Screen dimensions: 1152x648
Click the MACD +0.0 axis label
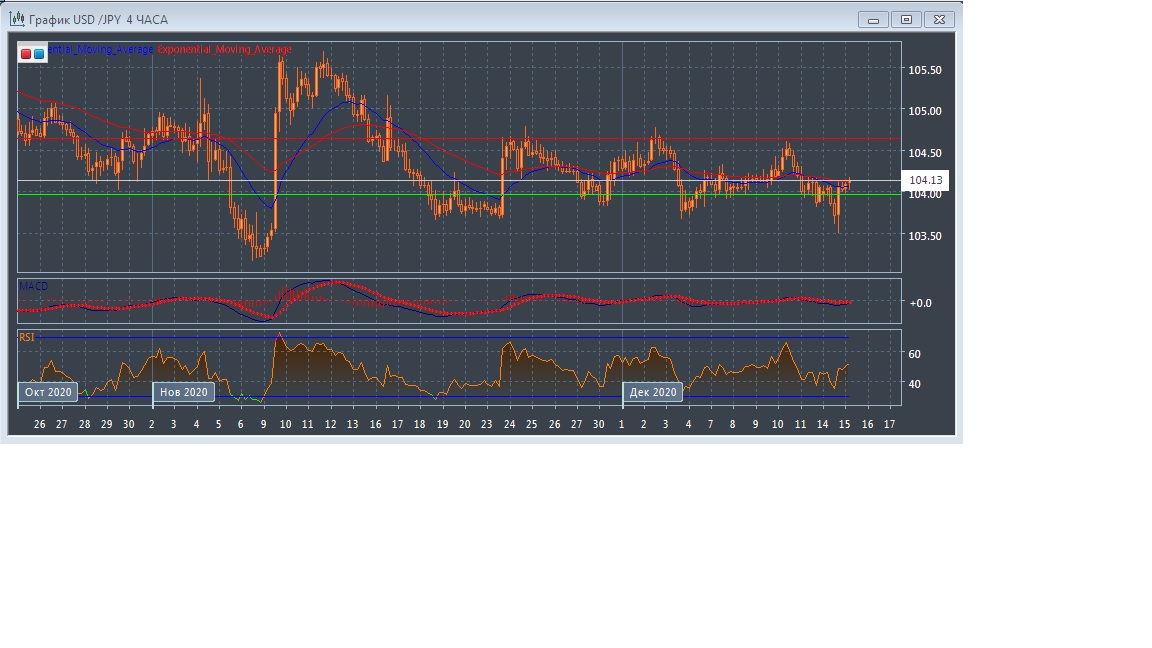(920, 303)
